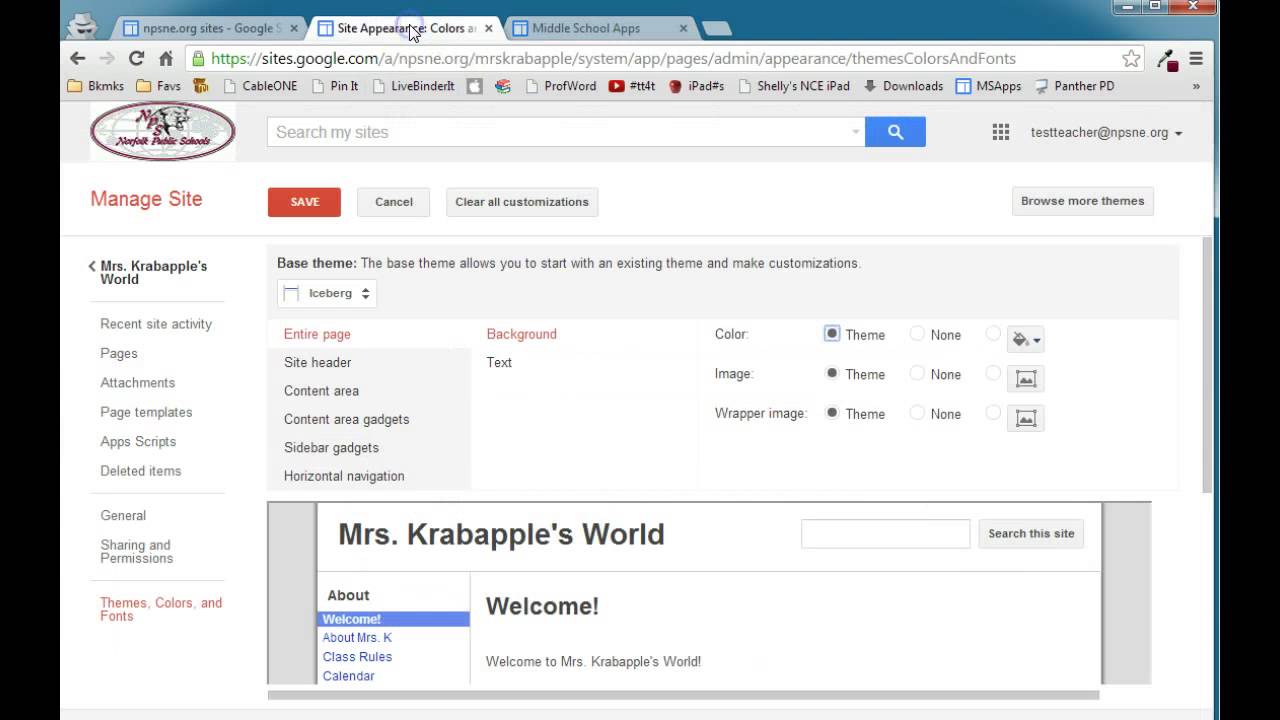Open the CableONE bookmark
The height and width of the screenshot is (720, 1280).
(260, 86)
